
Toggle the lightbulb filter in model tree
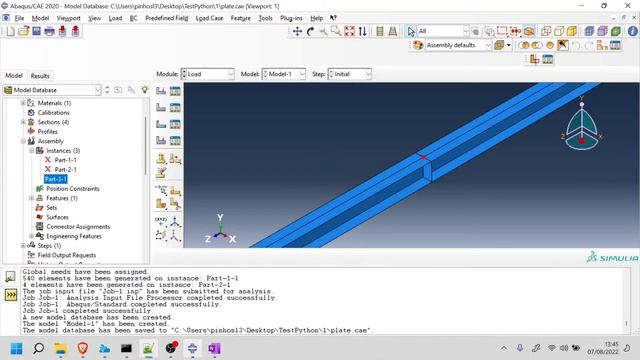pyautogui.click(x=144, y=90)
